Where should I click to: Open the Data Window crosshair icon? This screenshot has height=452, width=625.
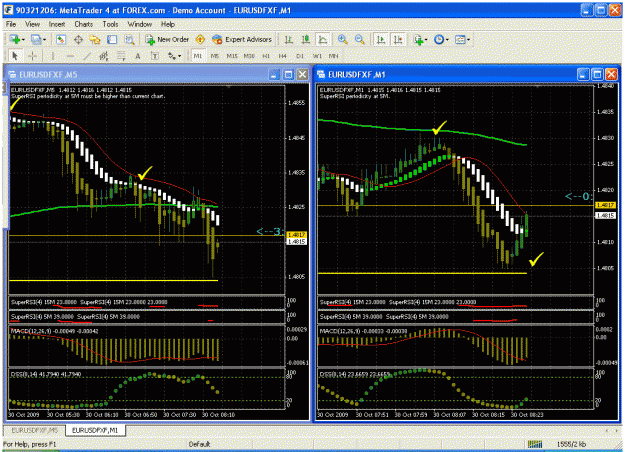78,39
